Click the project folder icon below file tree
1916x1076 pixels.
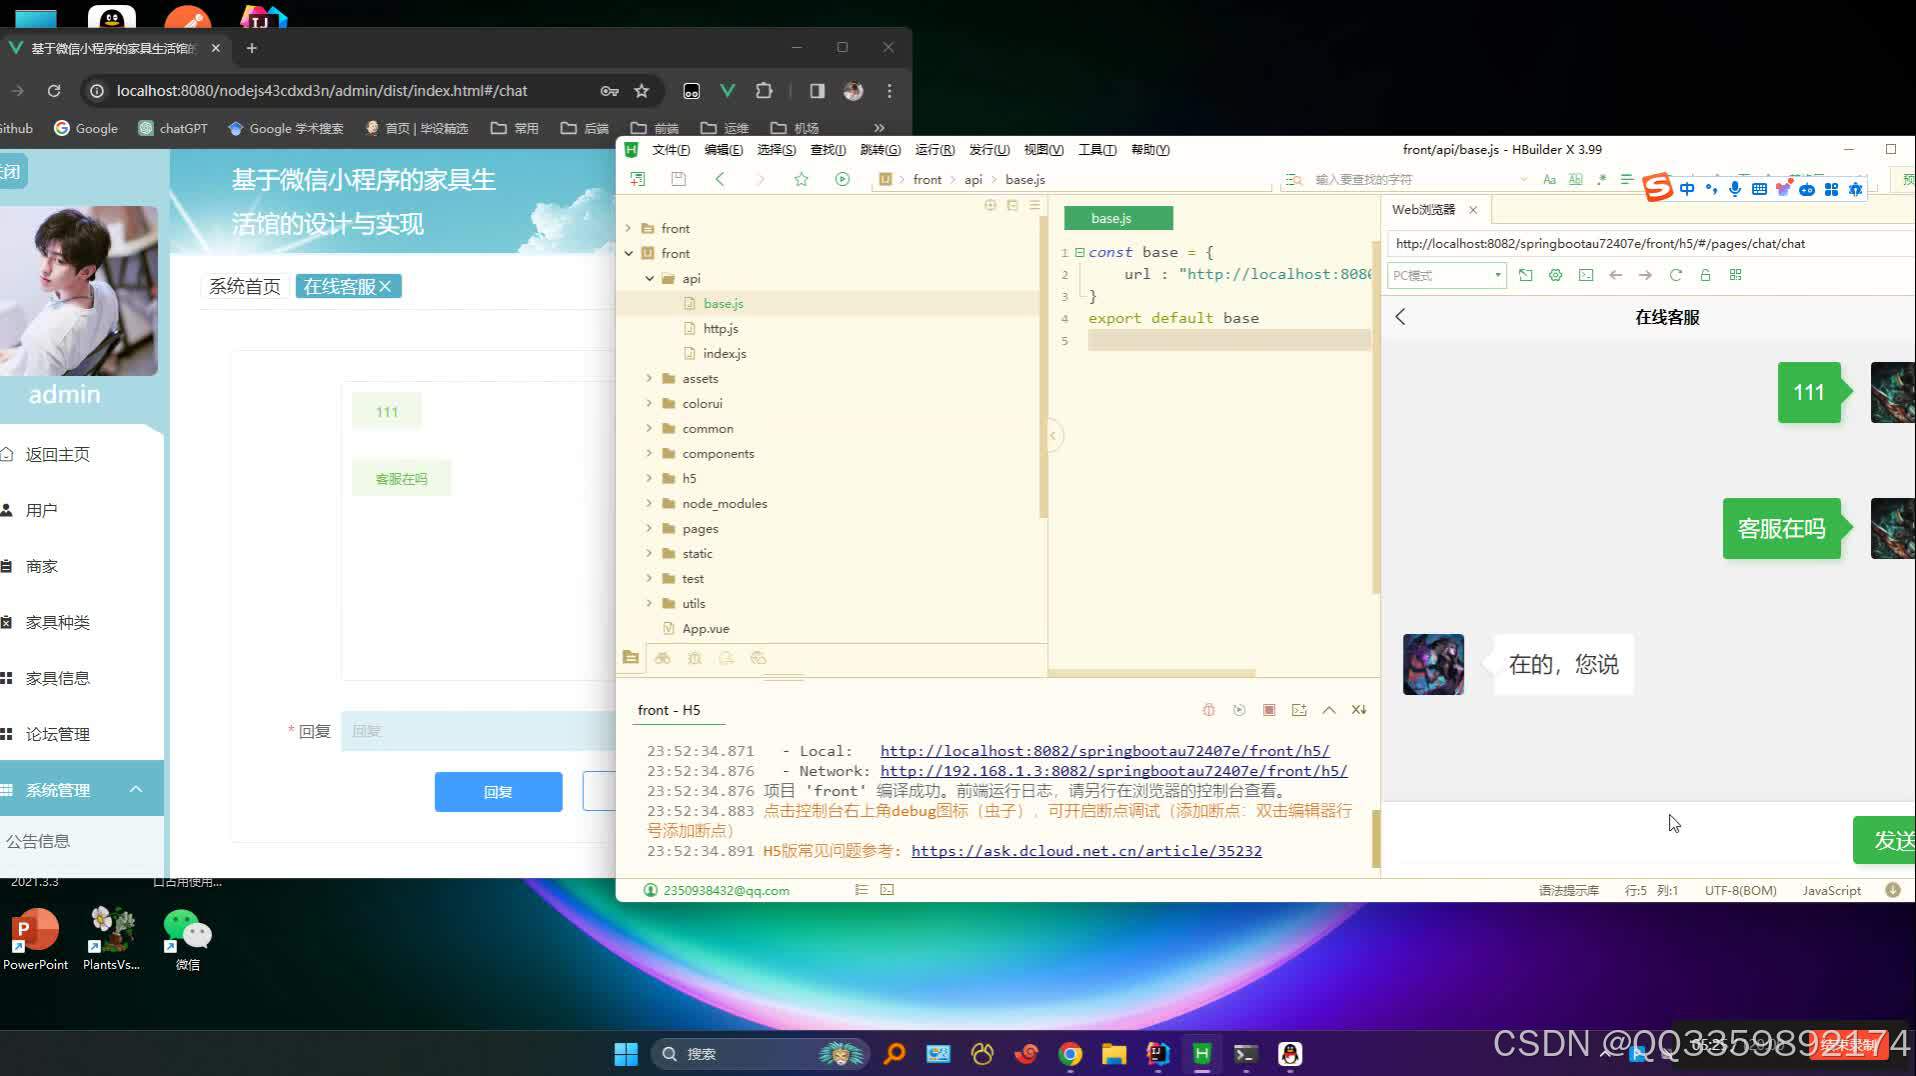(630, 658)
